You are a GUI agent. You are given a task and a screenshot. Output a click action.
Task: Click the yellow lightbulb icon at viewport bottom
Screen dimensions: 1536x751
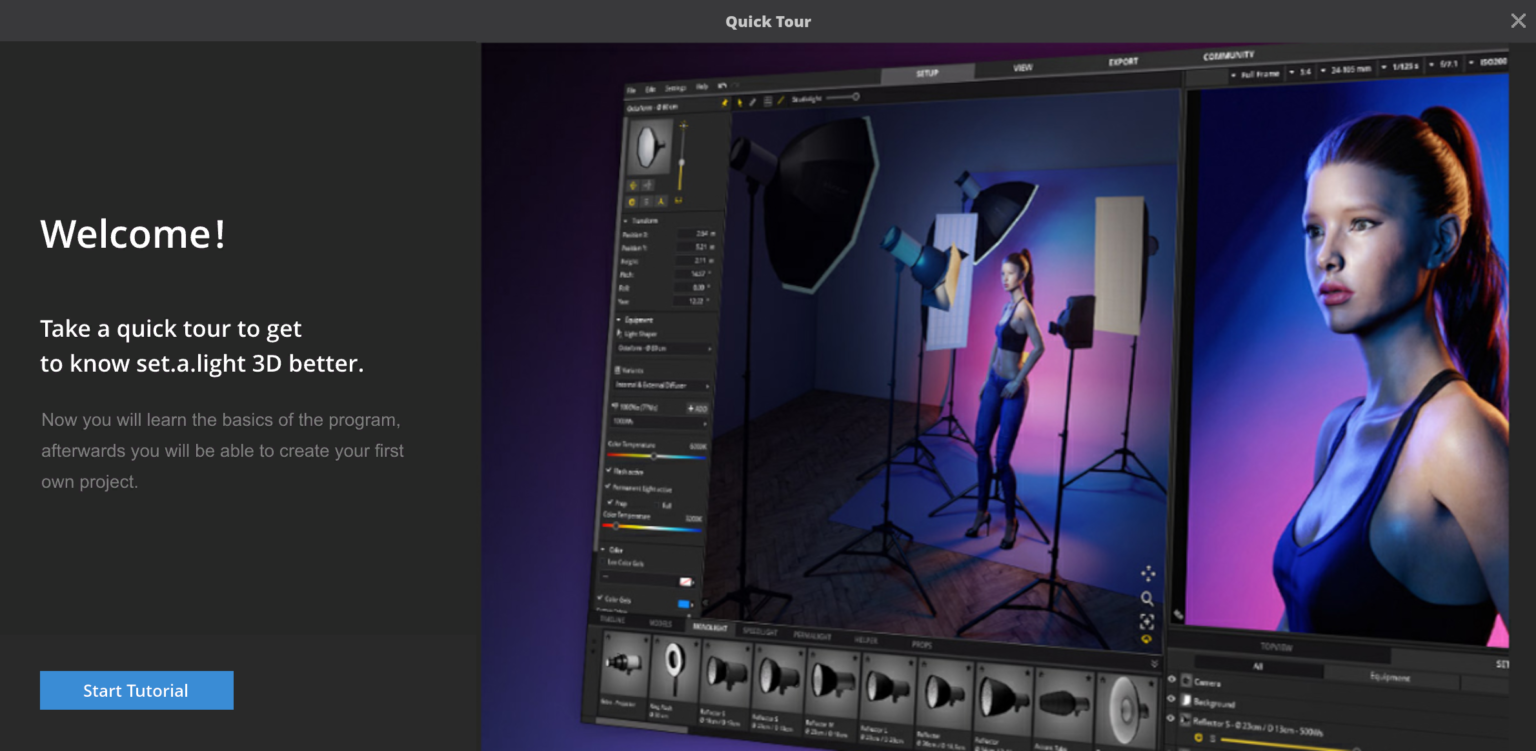1147,638
